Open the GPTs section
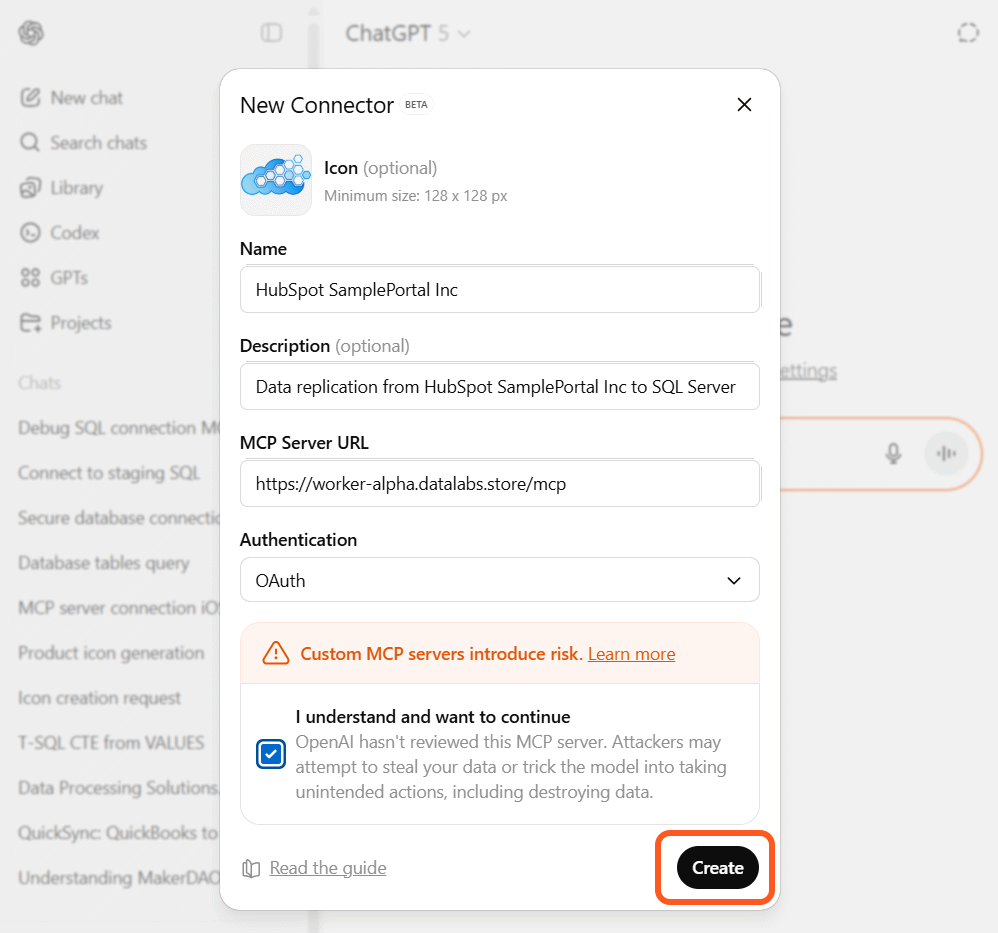This screenshot has width=998, height=933. tap(72, 277)
